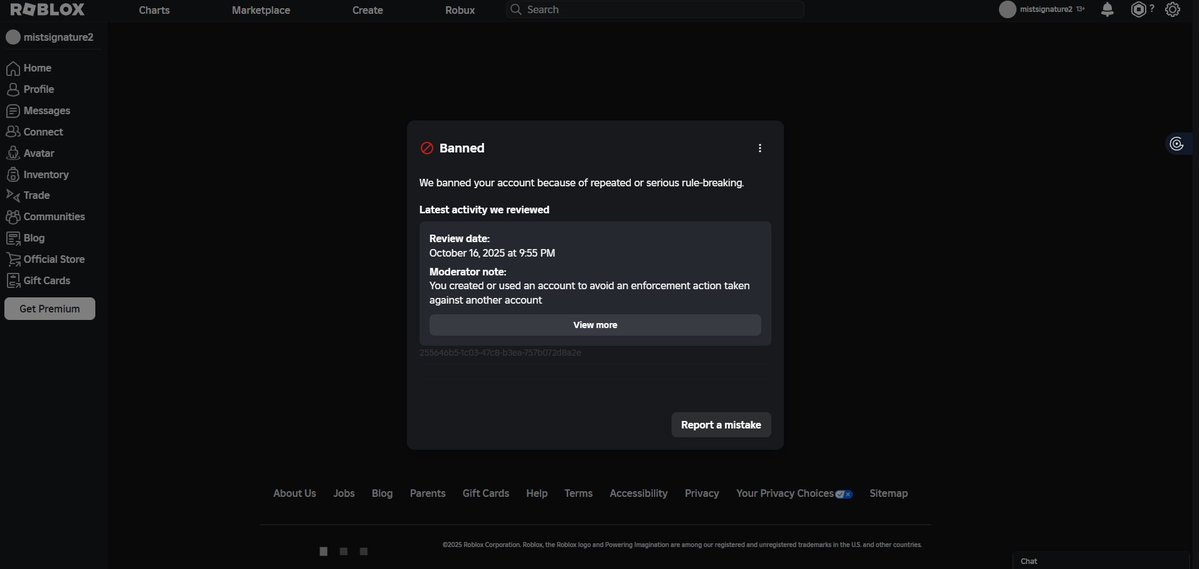Click 'October 16, 2025 at 9:55 PM'
Viewport: 1199px width, 569px height.
click(x=492, y=253)
